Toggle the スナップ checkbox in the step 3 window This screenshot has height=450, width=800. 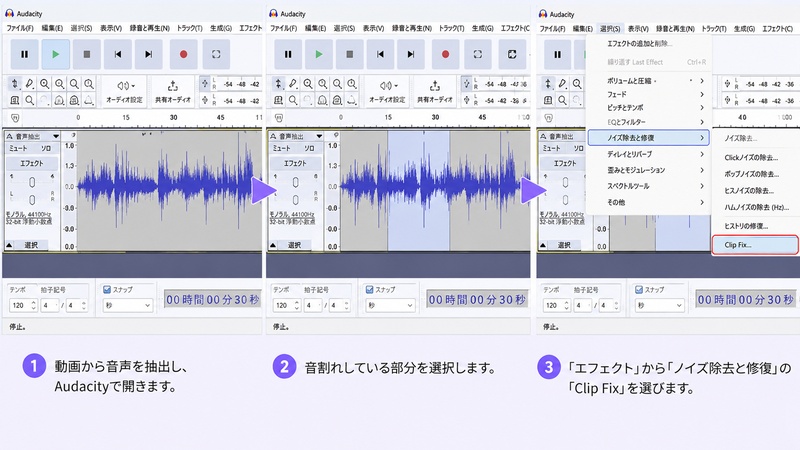click(639, 290)
